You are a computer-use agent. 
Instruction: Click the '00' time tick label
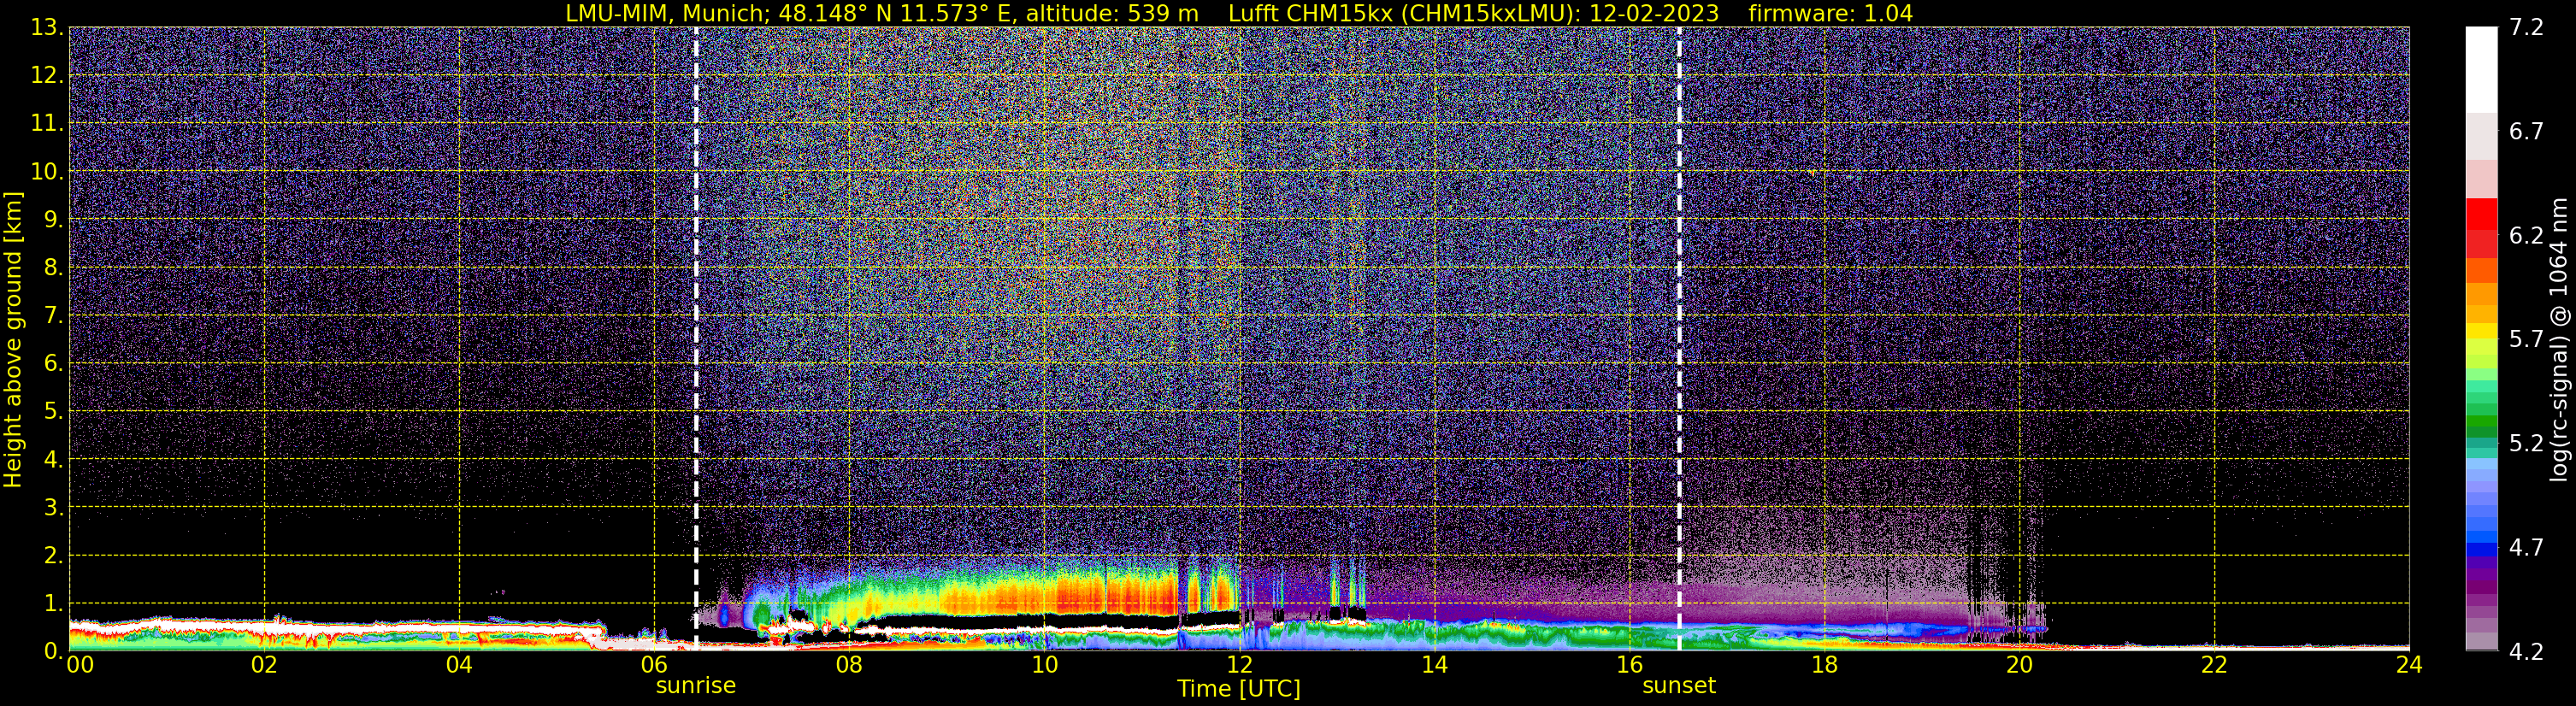[x=79, y=665]
